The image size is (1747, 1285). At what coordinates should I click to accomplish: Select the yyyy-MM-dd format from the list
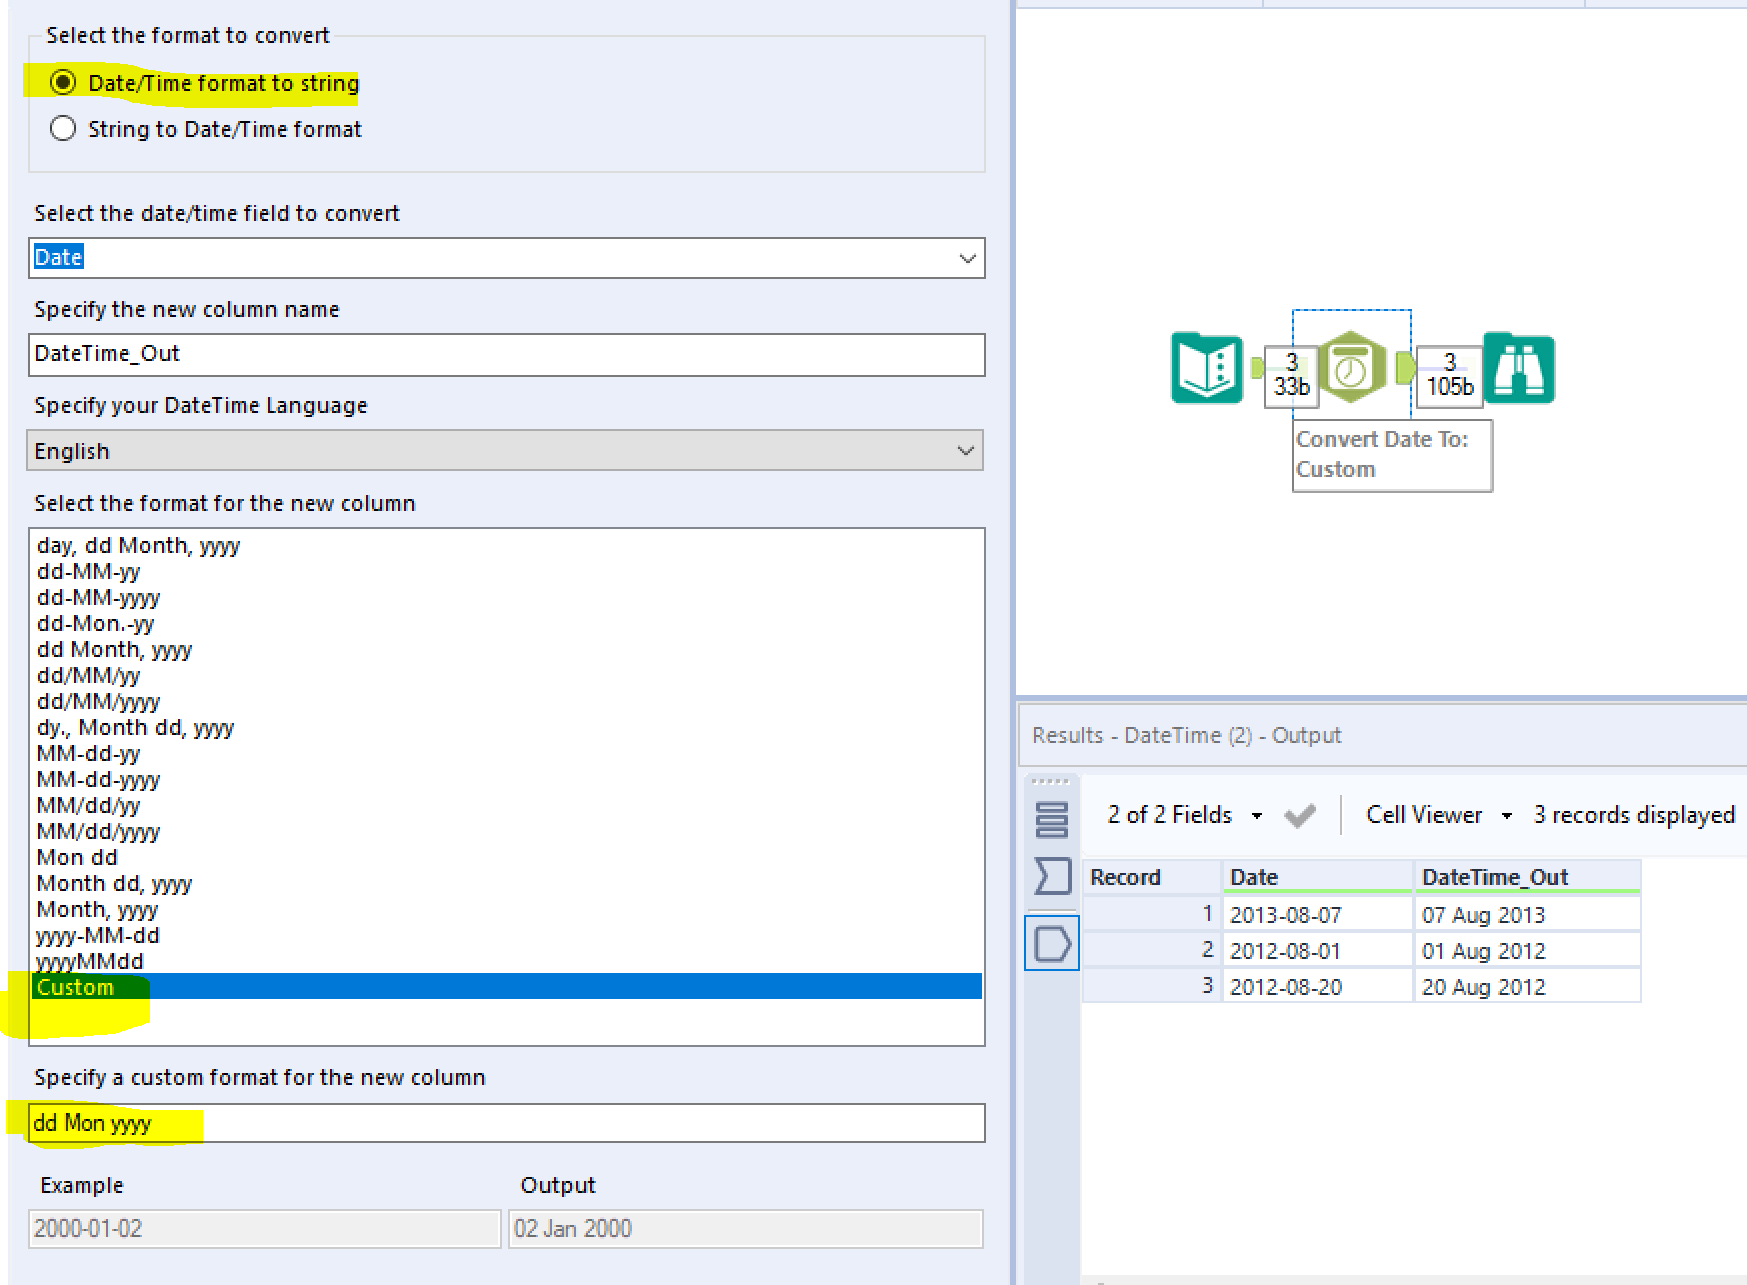[97, 935]
